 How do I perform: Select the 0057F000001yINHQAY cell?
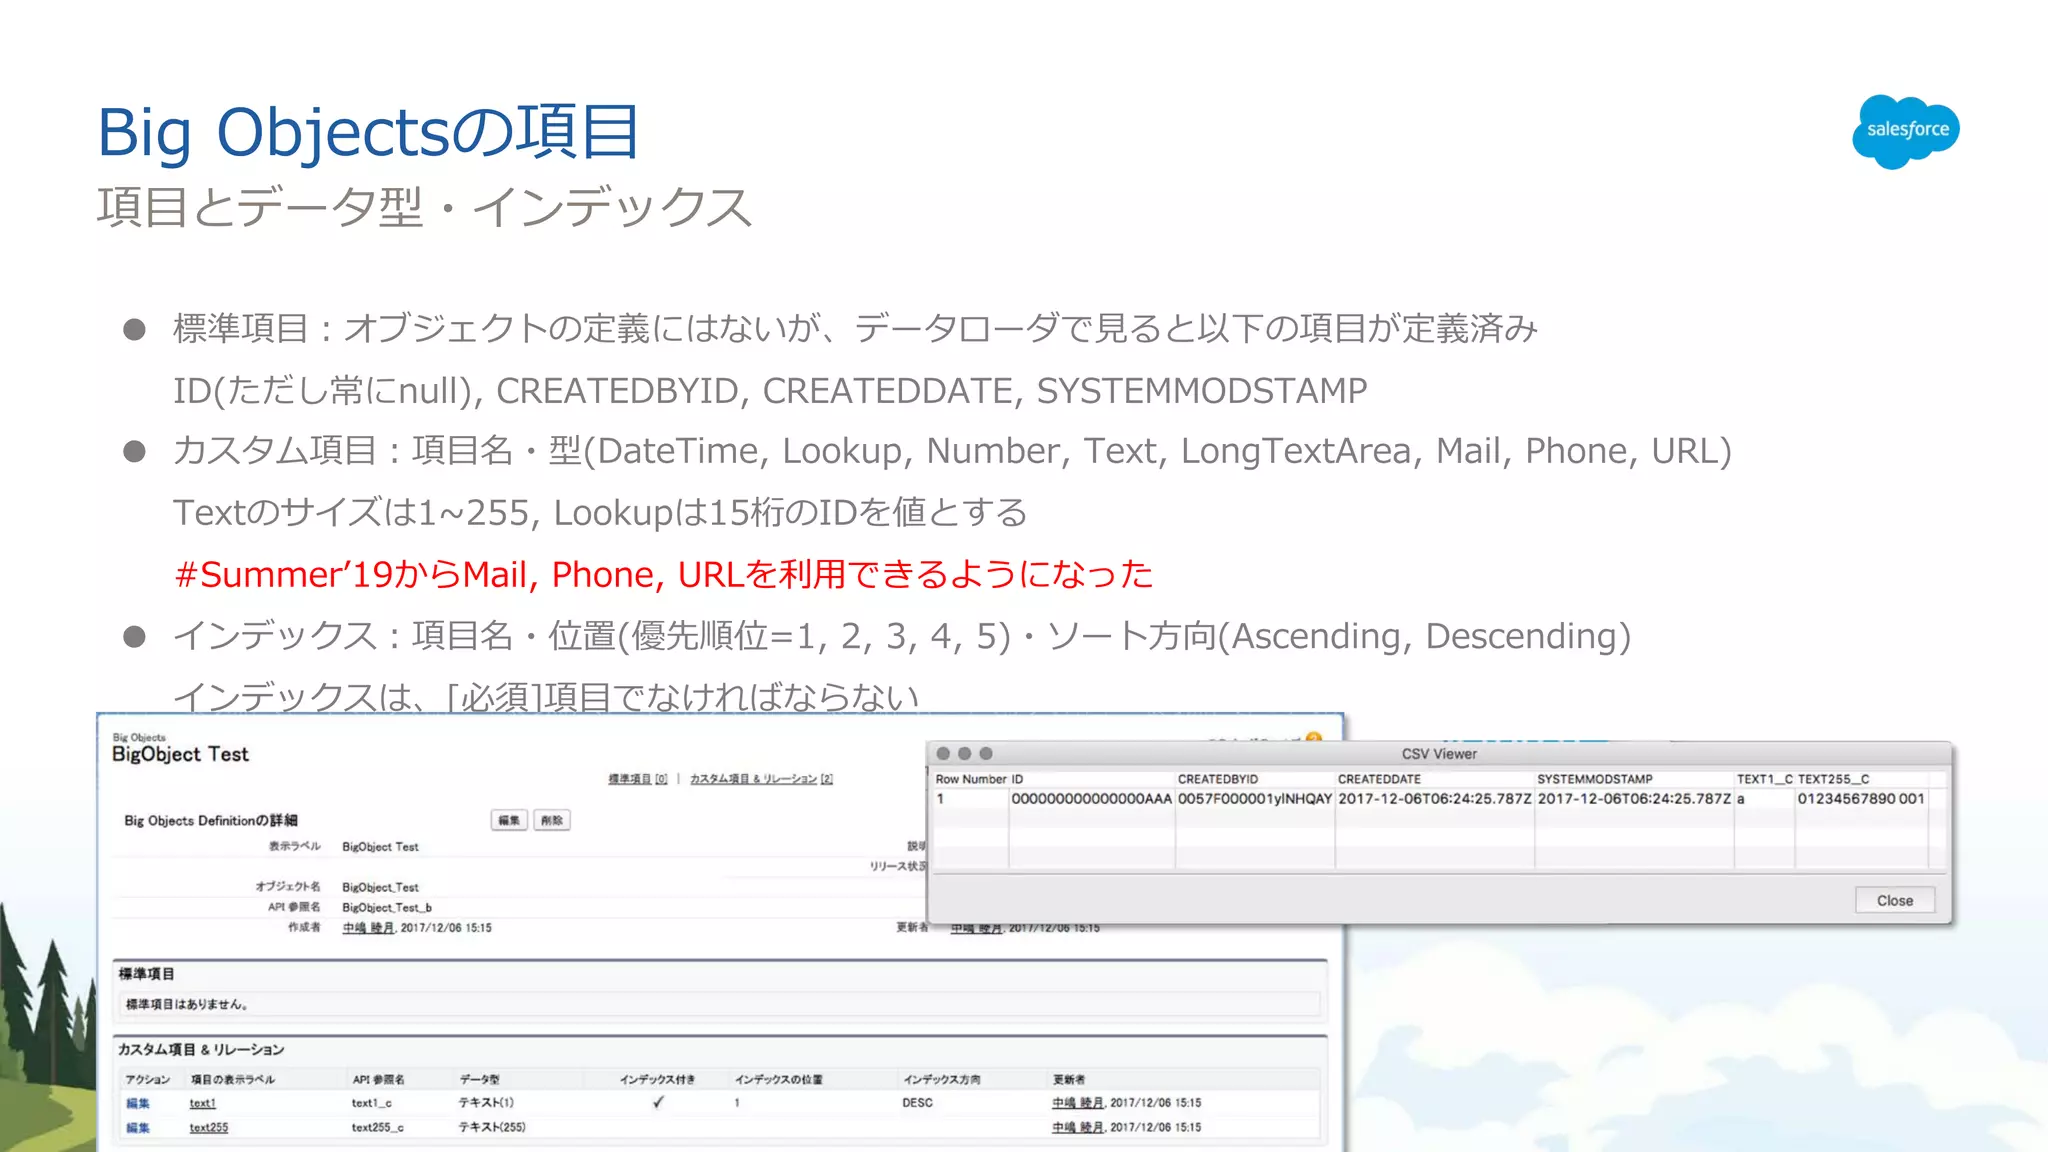click(x=1254, y=799)
